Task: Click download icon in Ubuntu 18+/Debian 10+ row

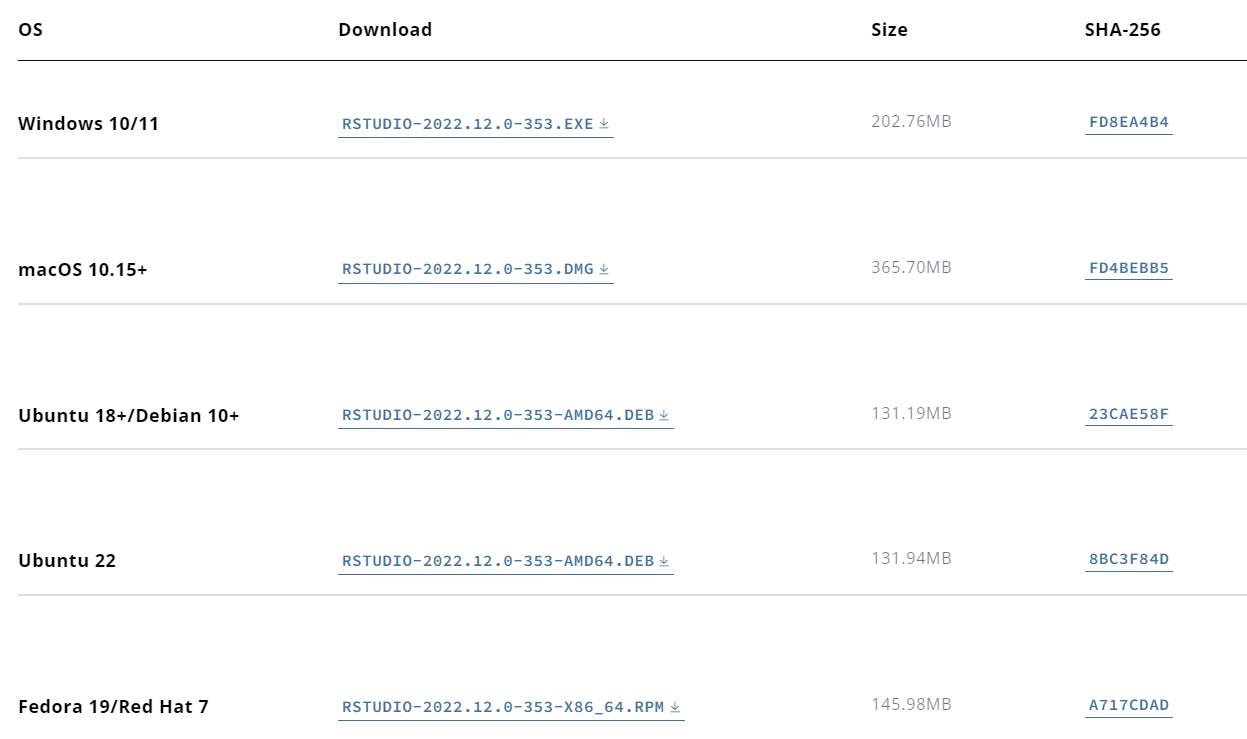Action: coord(664,415)
